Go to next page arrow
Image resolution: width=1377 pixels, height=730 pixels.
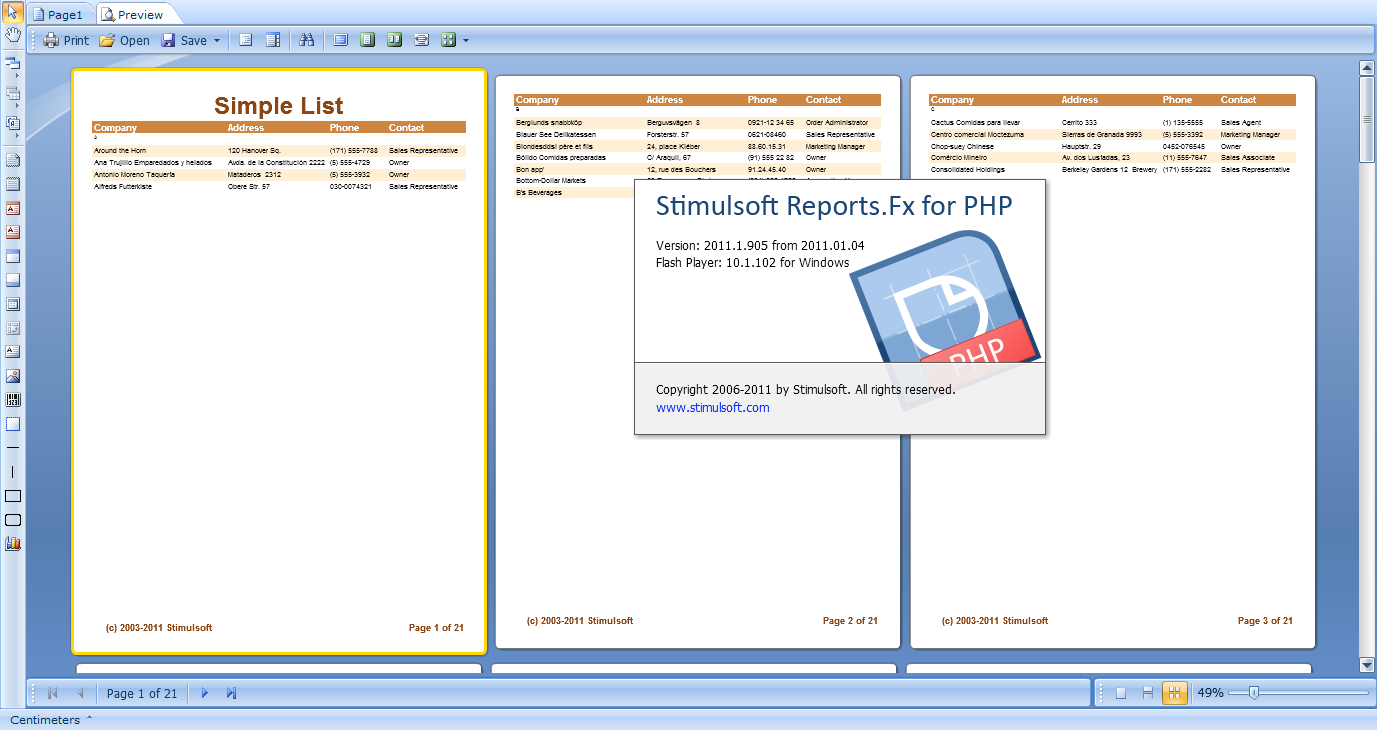(x=204, y=693)
